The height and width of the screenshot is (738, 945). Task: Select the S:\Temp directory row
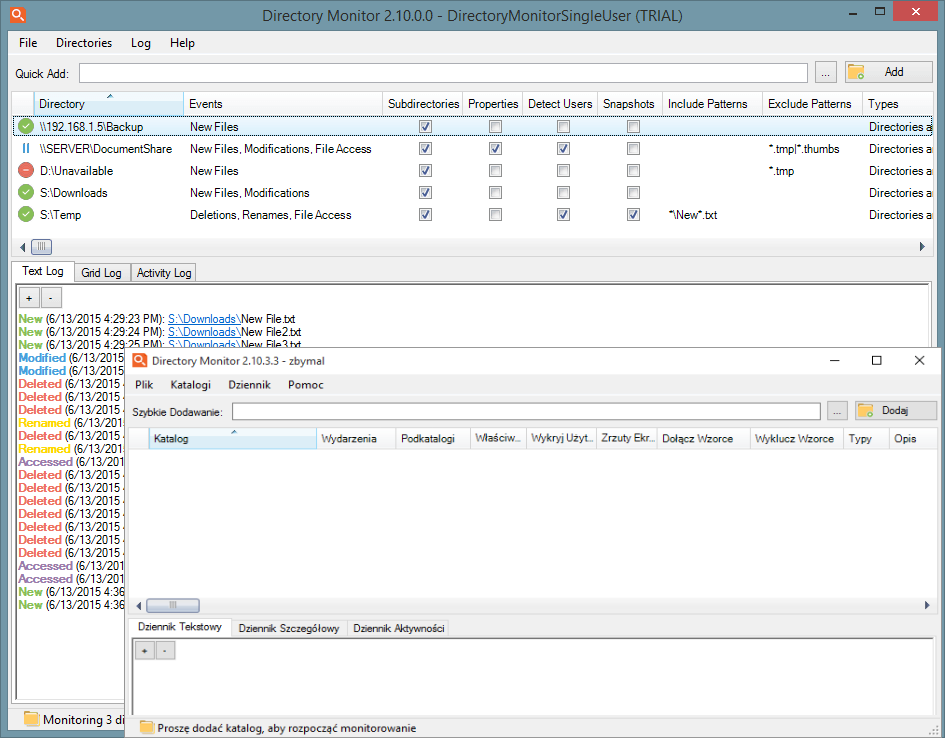tap(472, 214)
